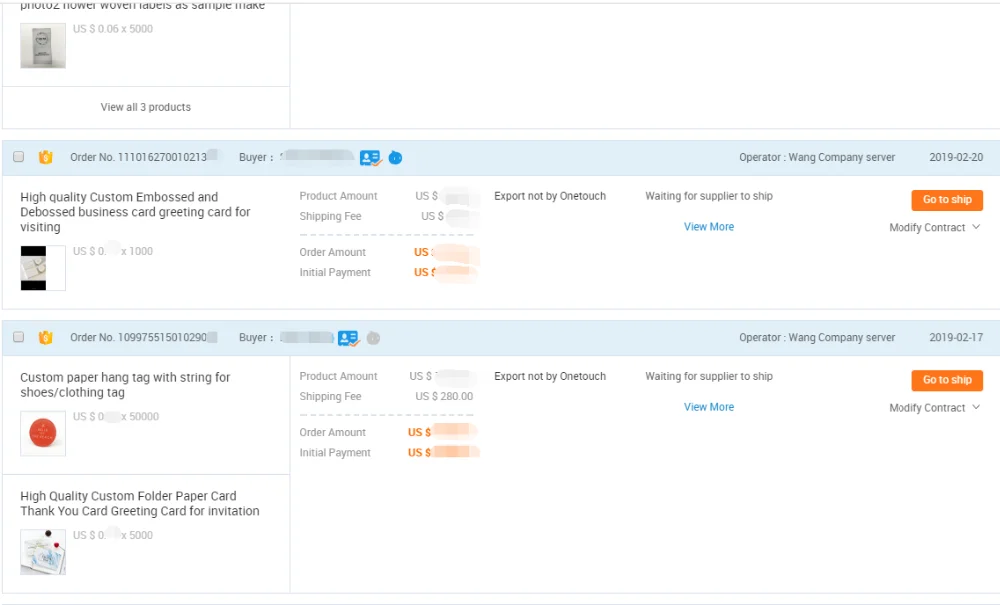Expand Modify Contract dropdown for the embossed card order
This screenshot has width=1000, height=605.
(x=934, y=228)
